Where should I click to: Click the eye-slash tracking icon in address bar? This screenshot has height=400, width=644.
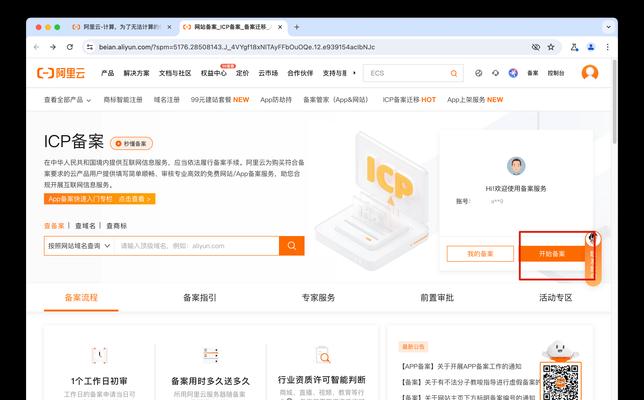pos(536,47)
